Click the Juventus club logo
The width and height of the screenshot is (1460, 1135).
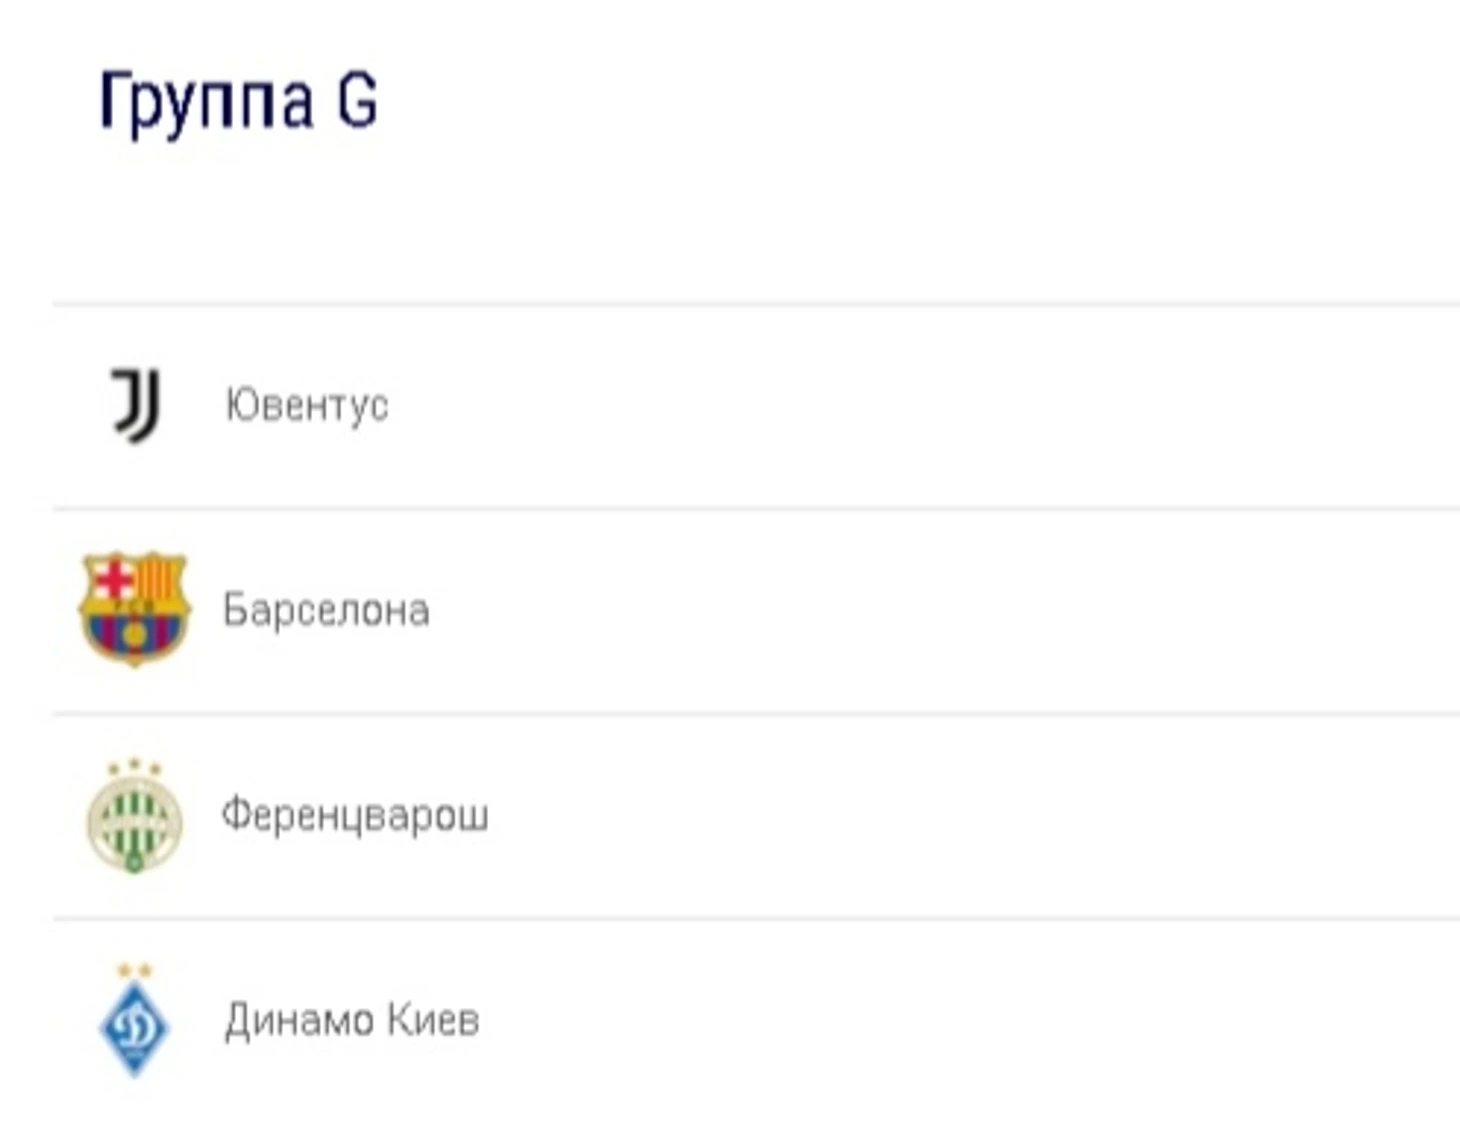tap(136, 405)
